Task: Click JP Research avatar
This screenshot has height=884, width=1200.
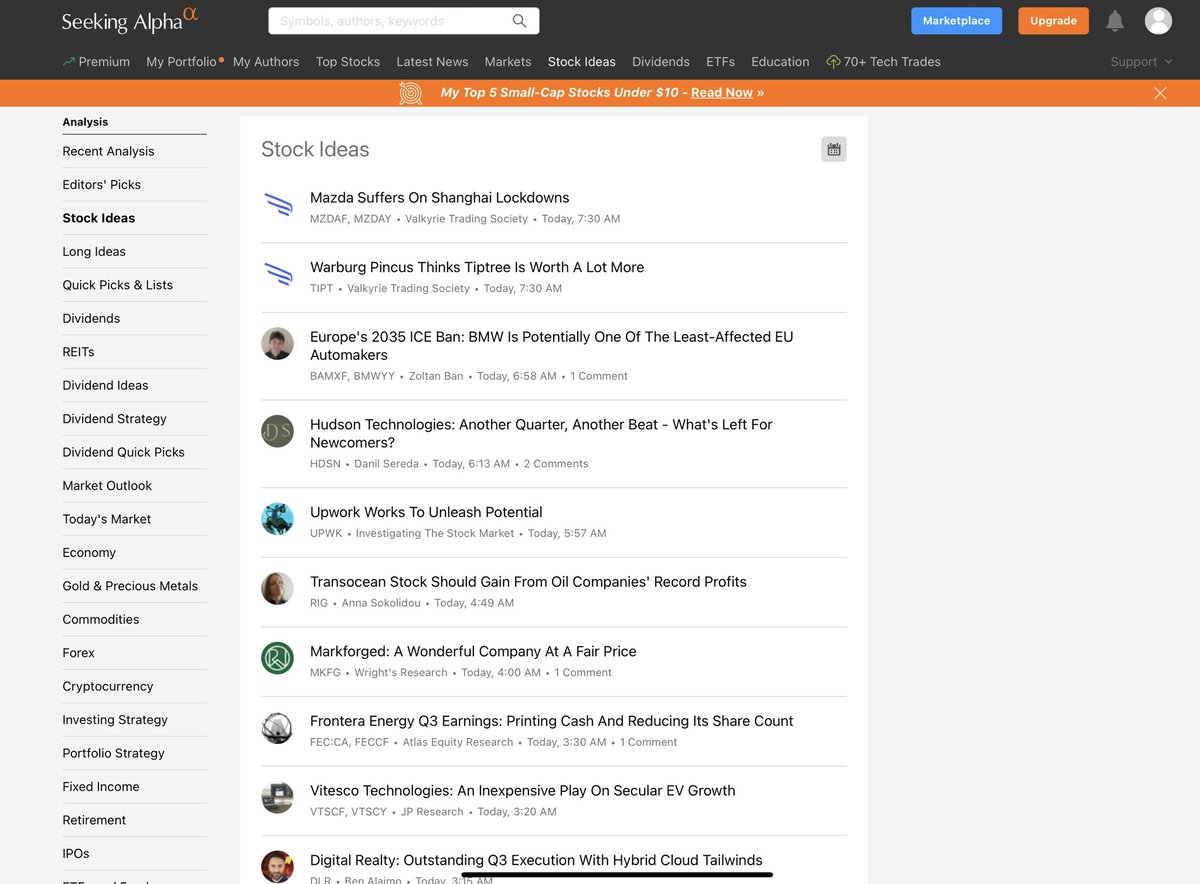Action: tap(278, 797)
